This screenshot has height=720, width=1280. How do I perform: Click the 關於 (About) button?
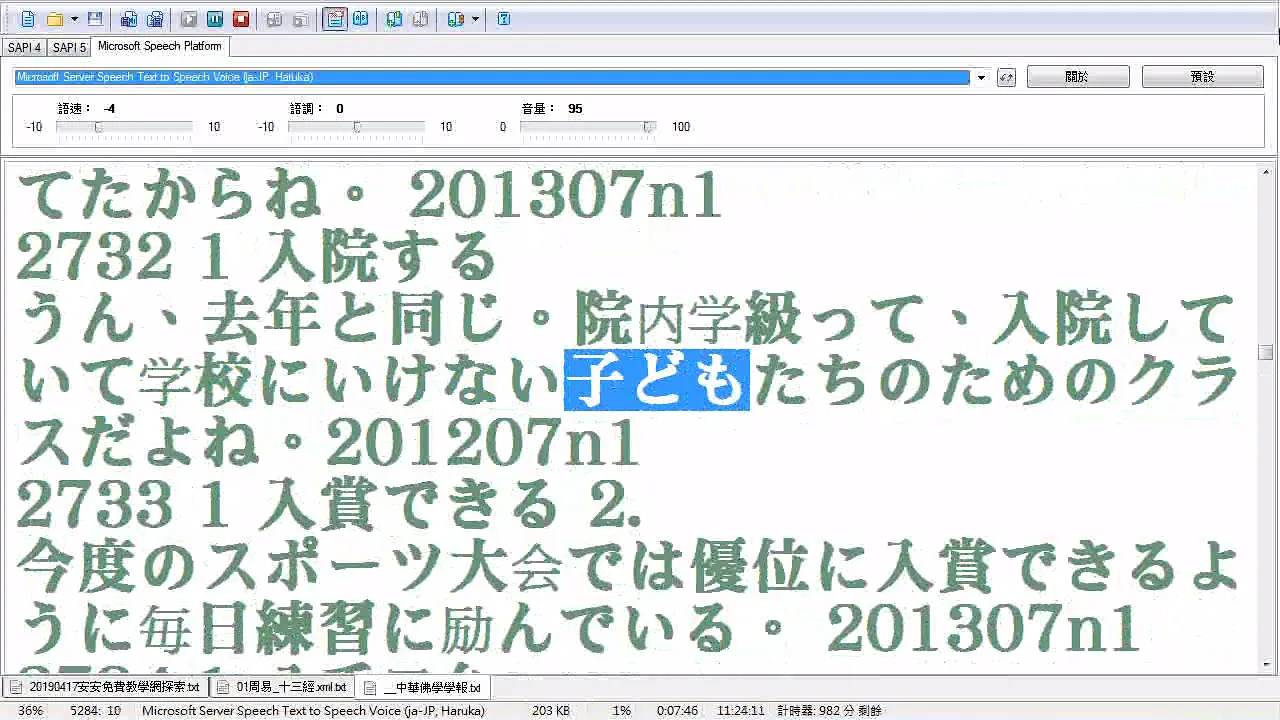tap(1078, 77)
